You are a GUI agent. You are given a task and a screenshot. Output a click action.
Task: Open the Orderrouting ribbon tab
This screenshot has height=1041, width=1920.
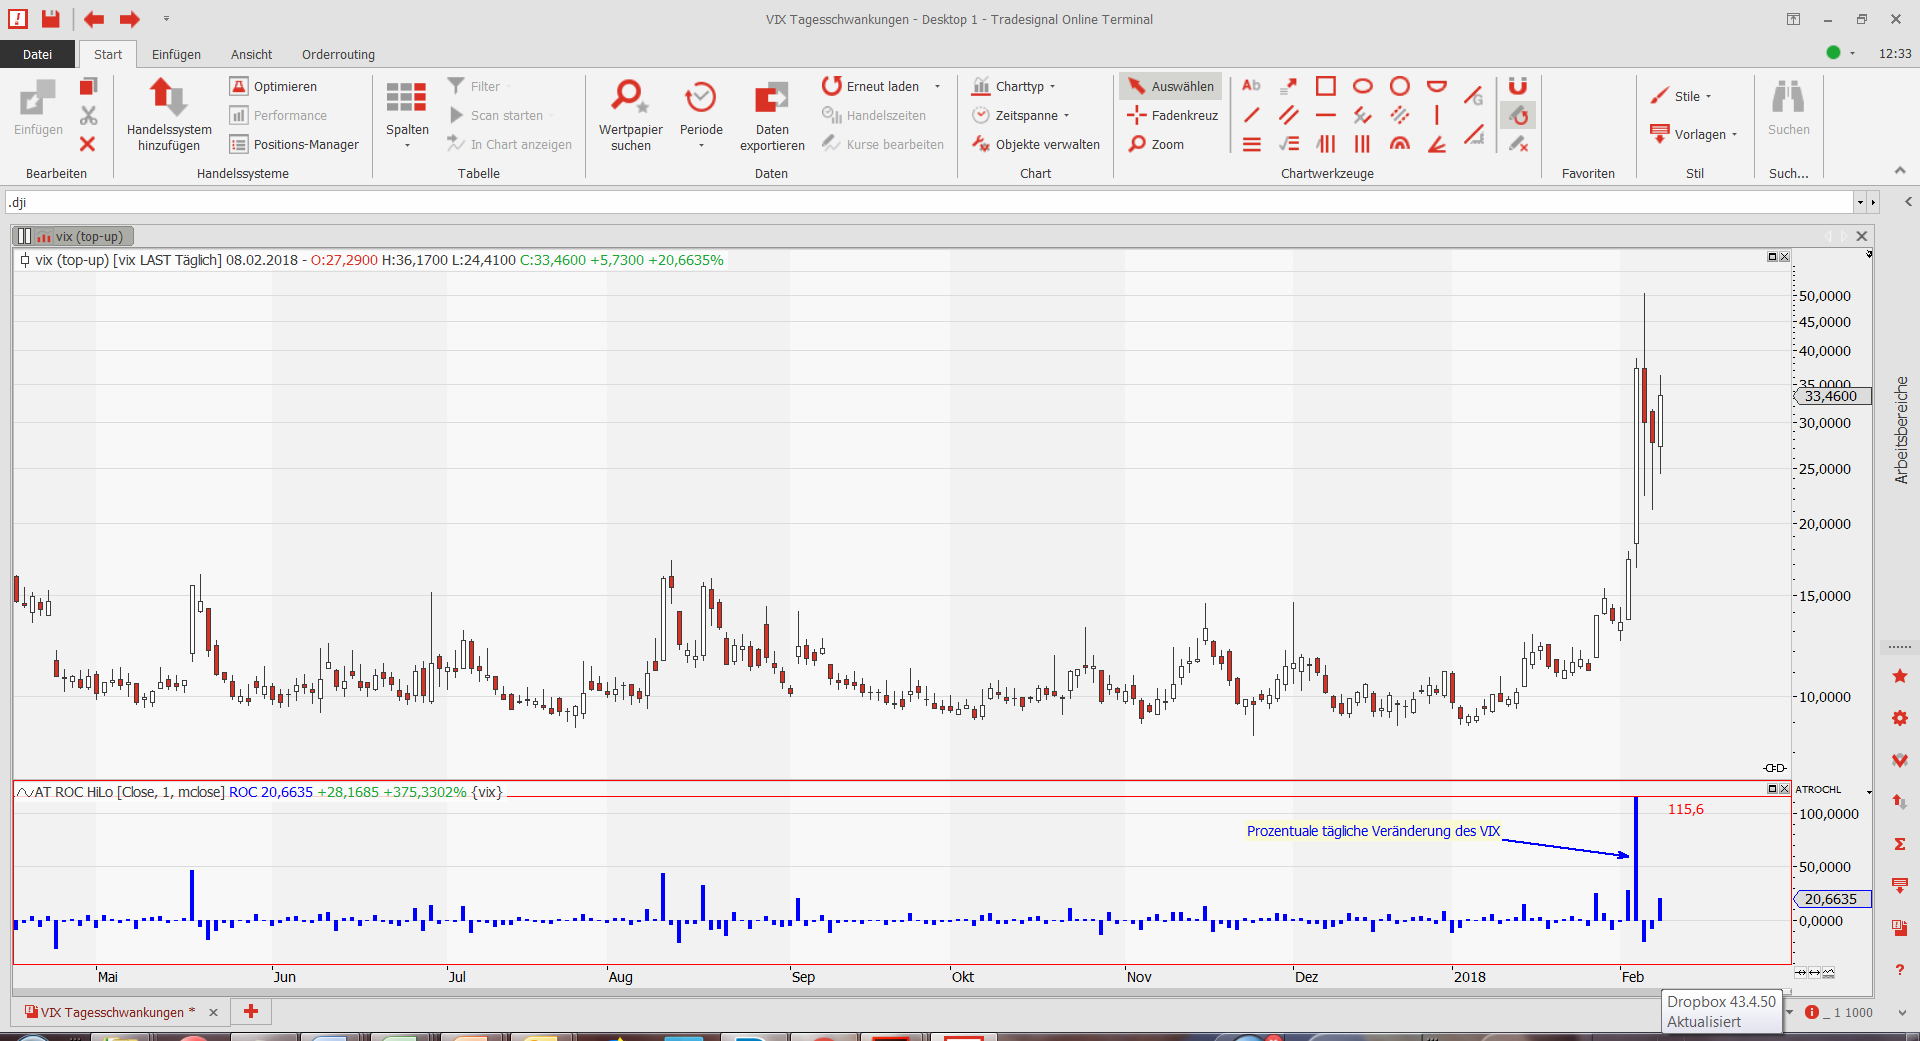tap(338, 54)
